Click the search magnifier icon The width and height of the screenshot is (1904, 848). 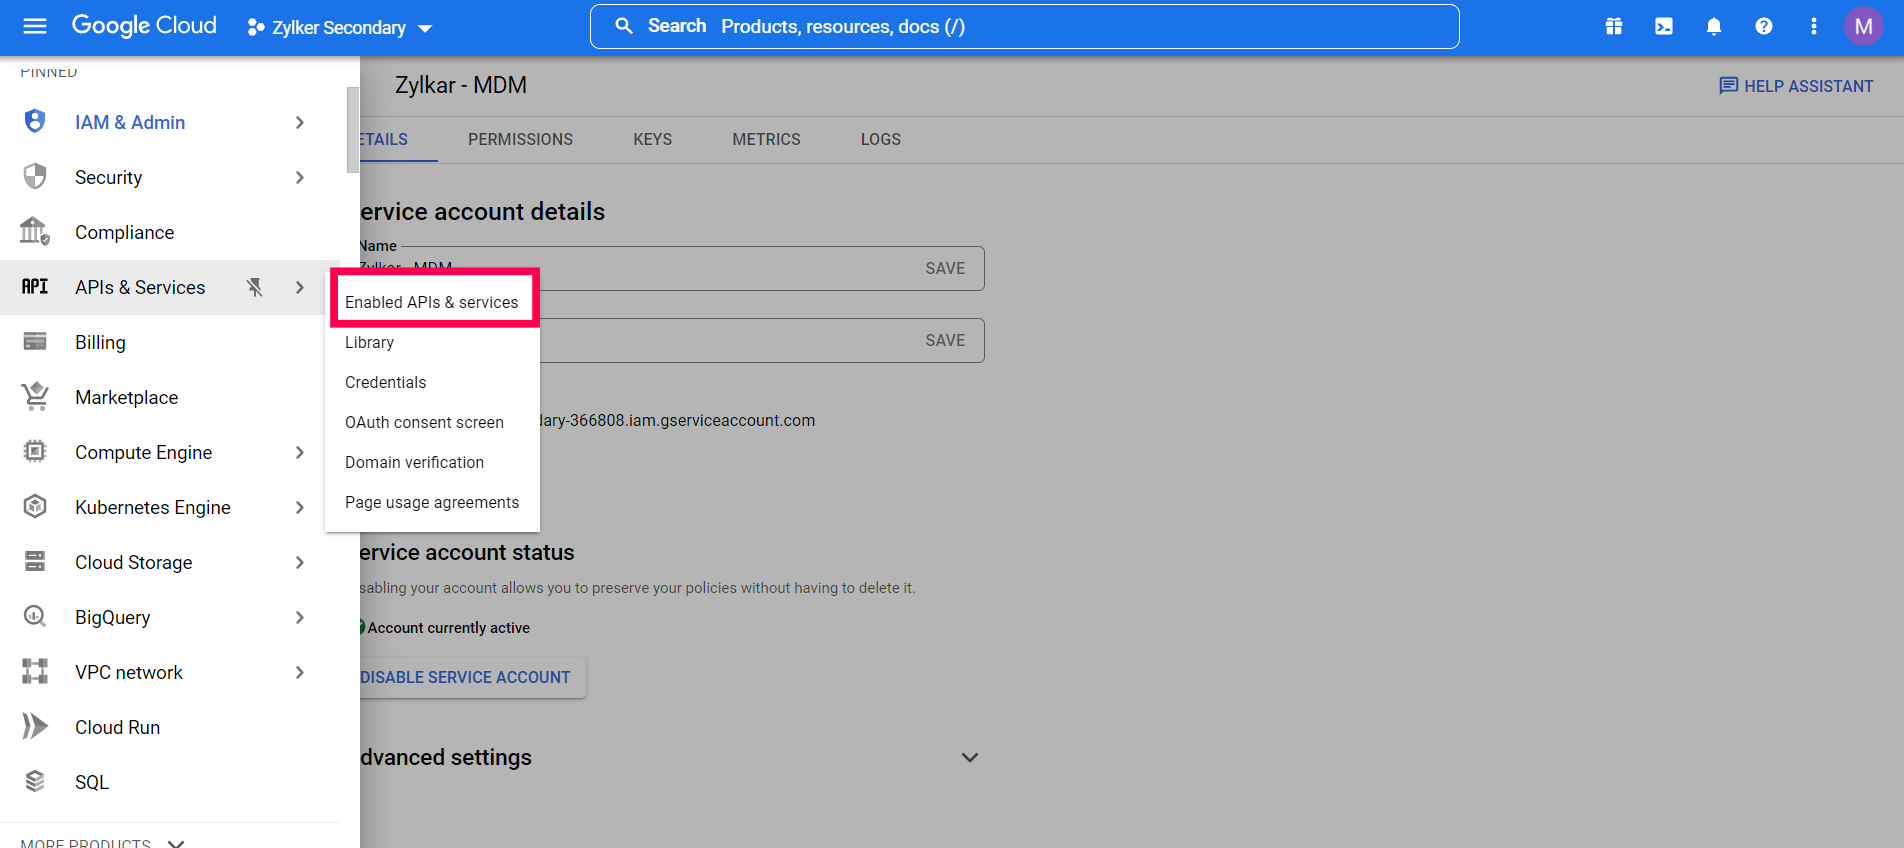point(624,26)
